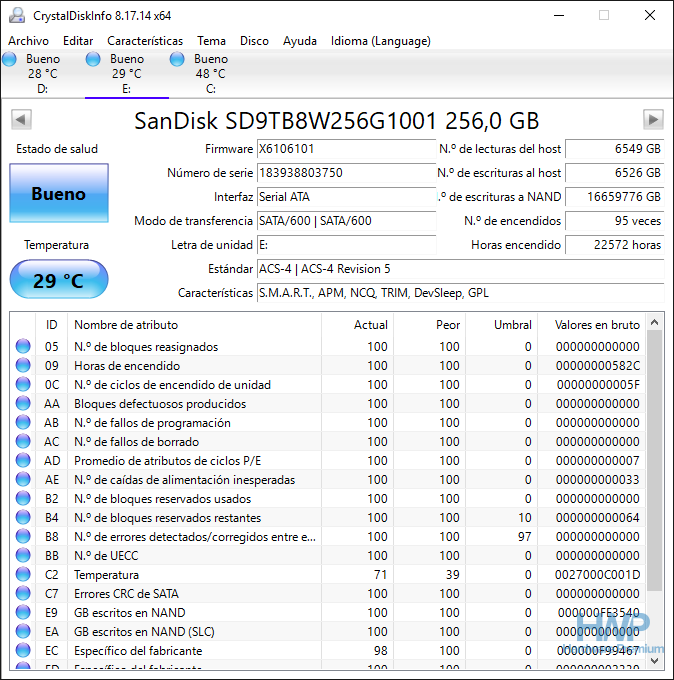This screenshot has height=680, width=674.
Task: Click status icon for attribute B2
Action: click(23, 499)
